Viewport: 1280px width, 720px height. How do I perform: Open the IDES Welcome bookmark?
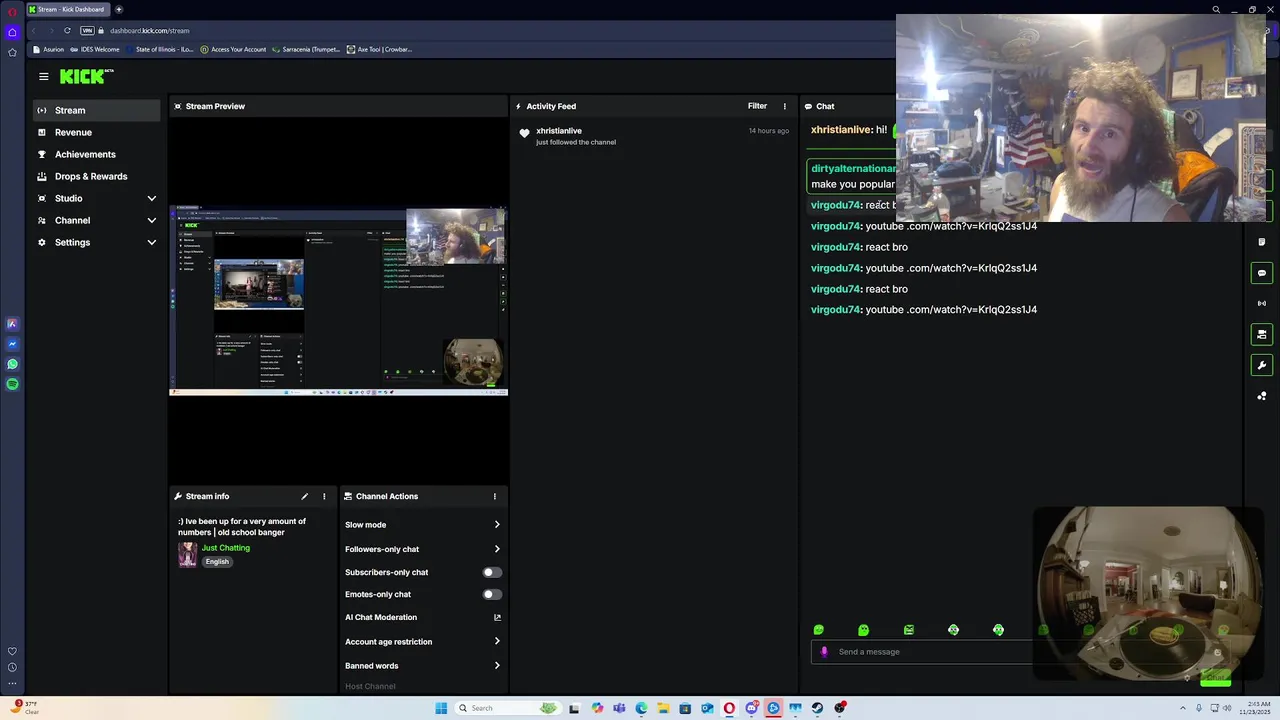pos(96,49)
